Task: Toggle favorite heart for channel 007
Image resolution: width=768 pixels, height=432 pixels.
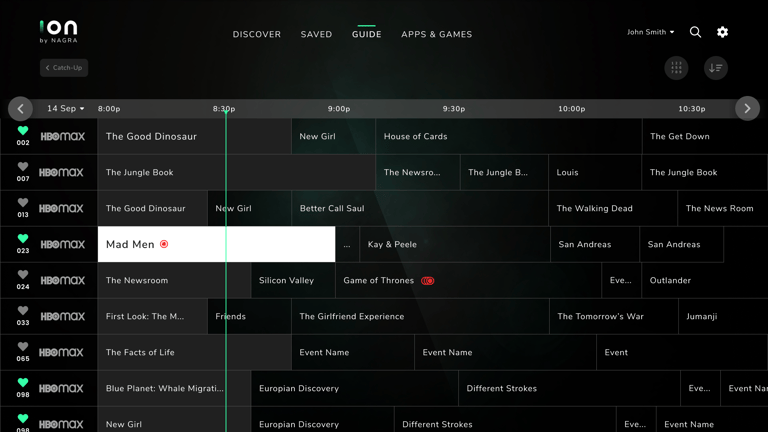Action: click(23, 167)
